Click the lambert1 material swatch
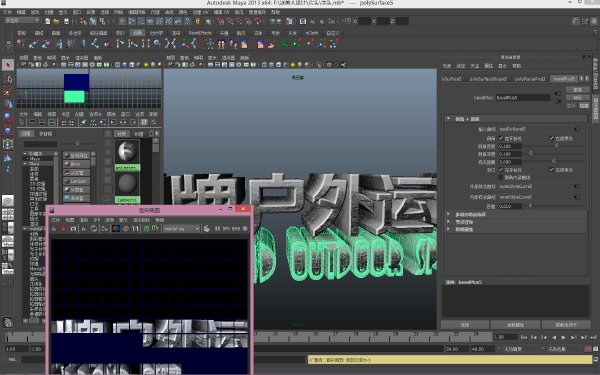 pos(127,184)
